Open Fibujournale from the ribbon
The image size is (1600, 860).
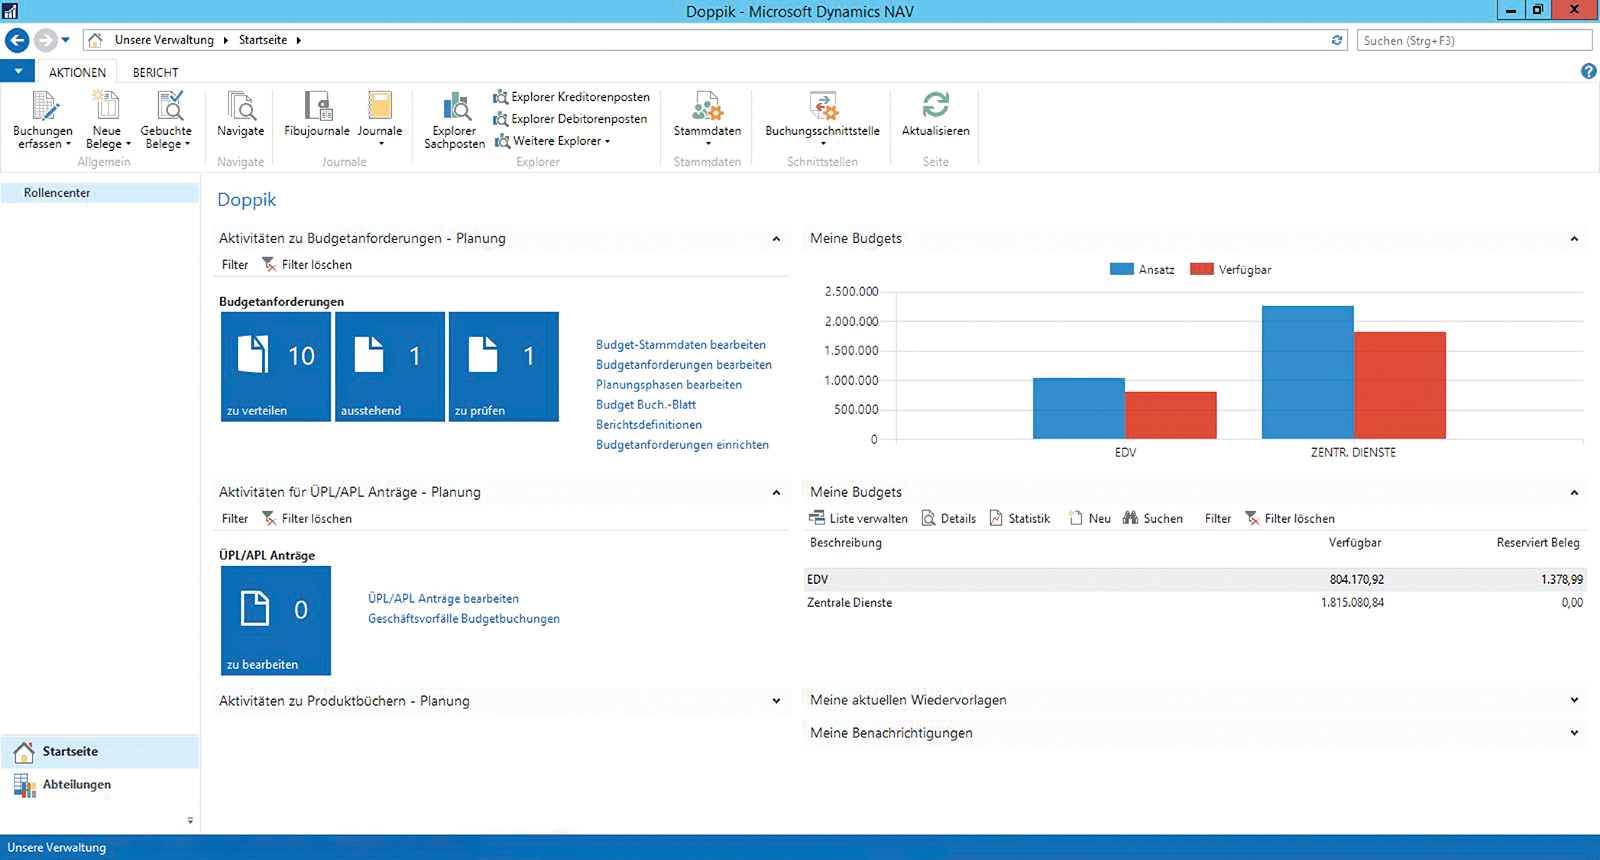[x=317, y=107]
